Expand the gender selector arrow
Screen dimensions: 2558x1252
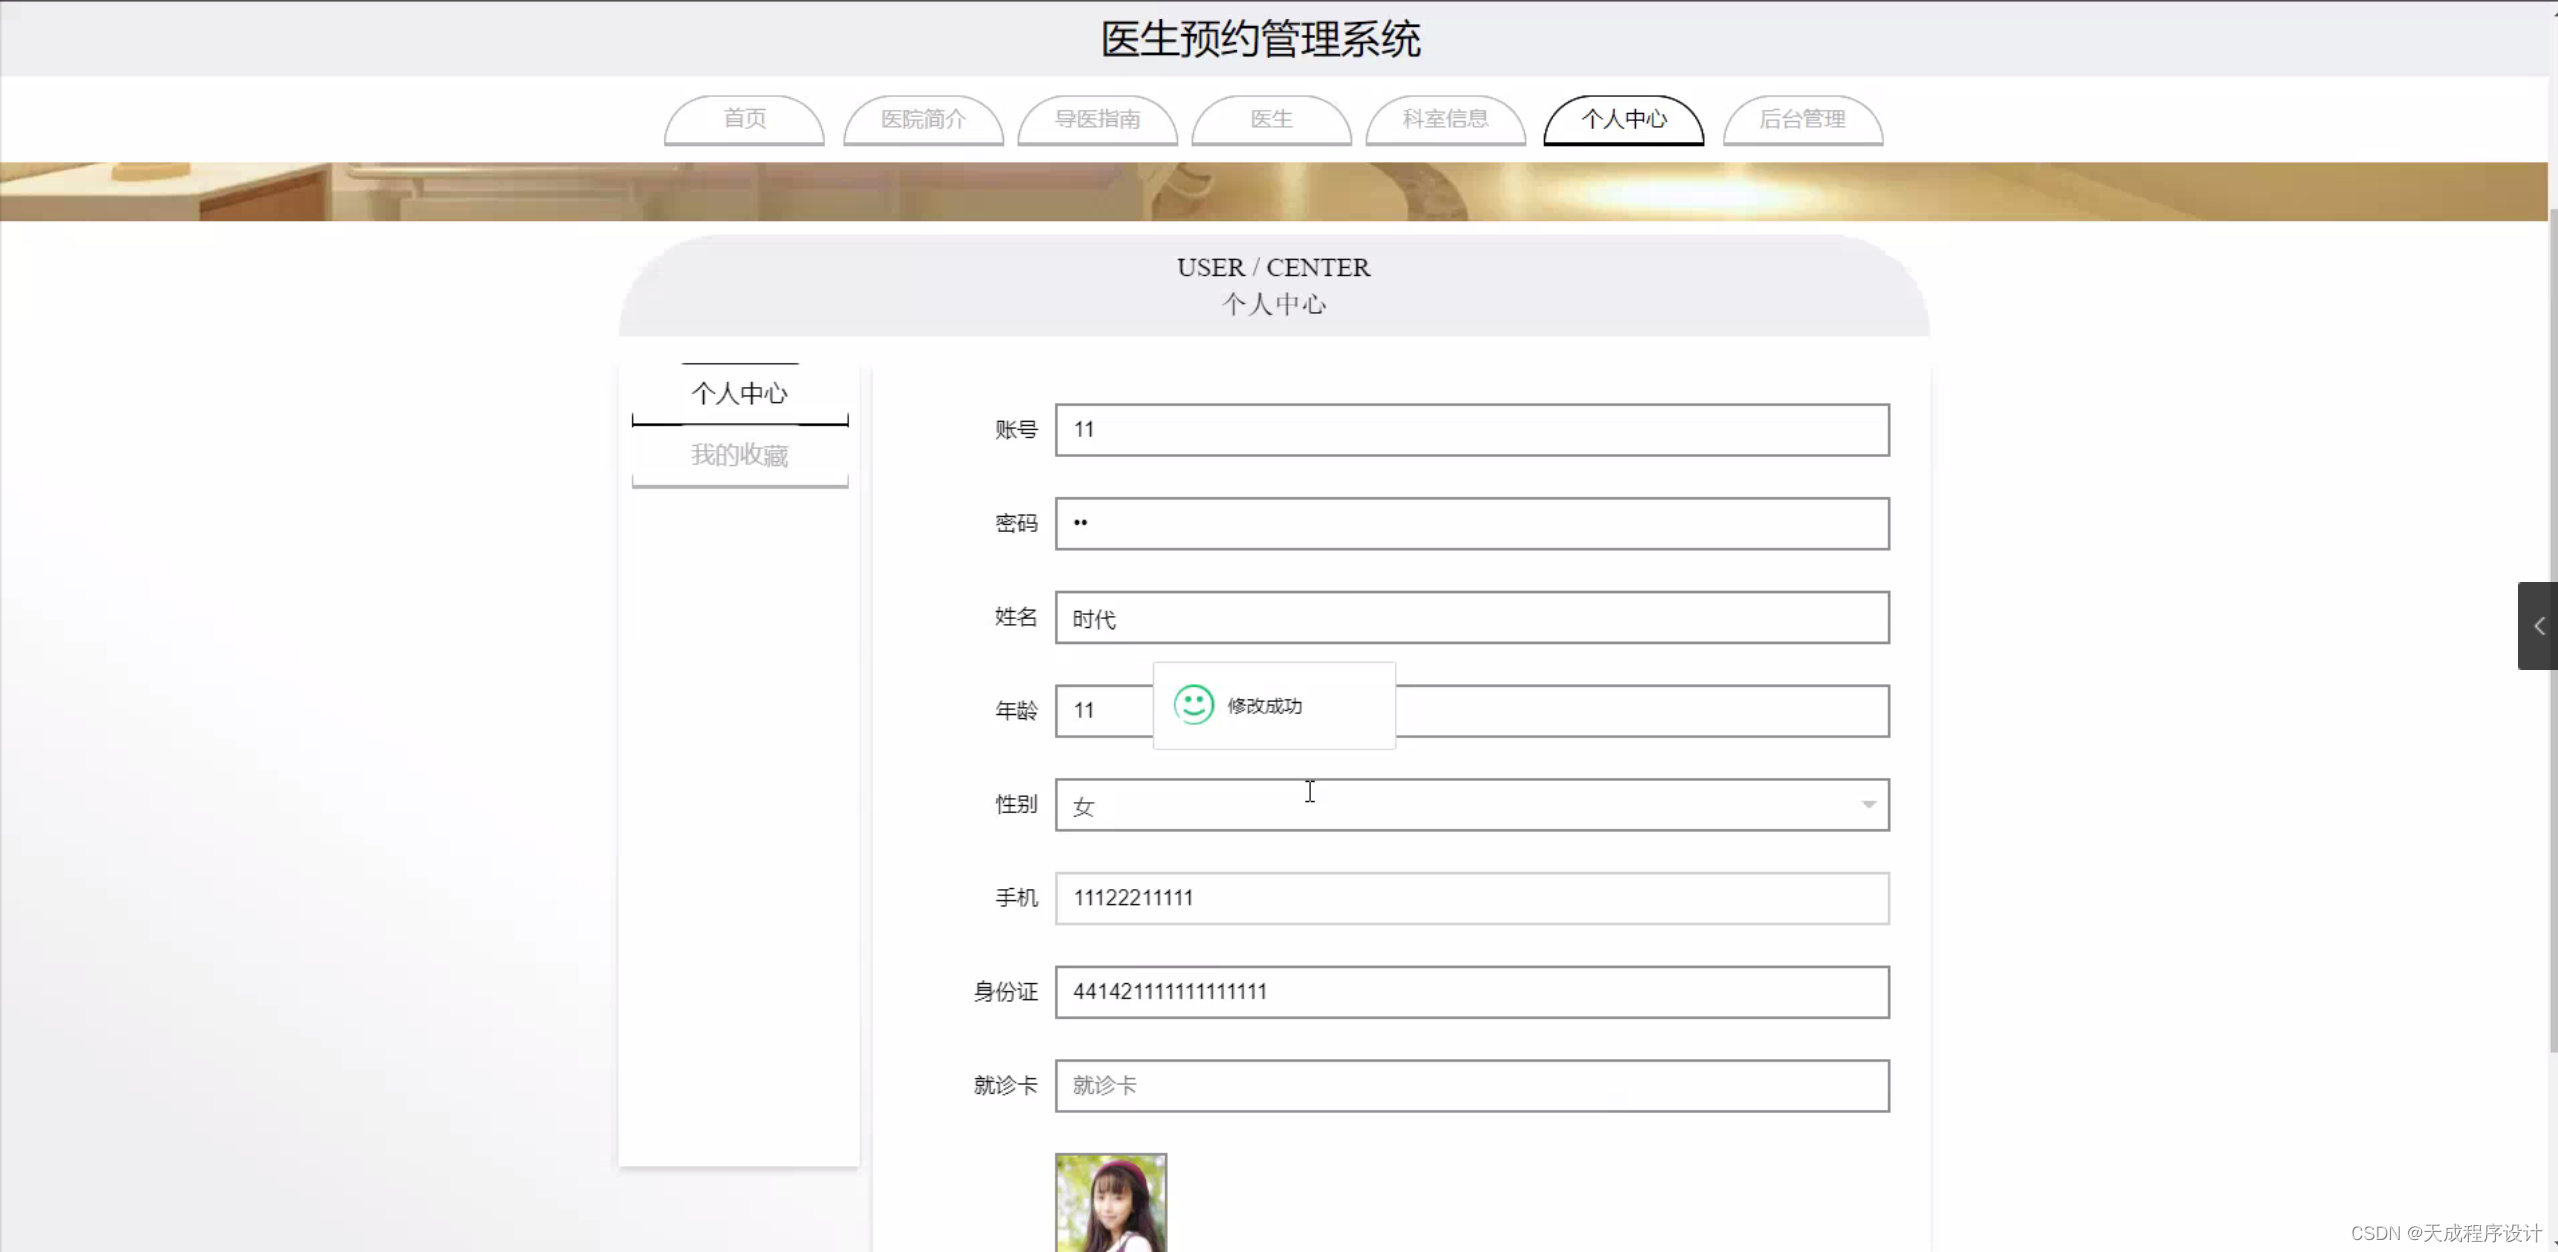click(1868, 804)
